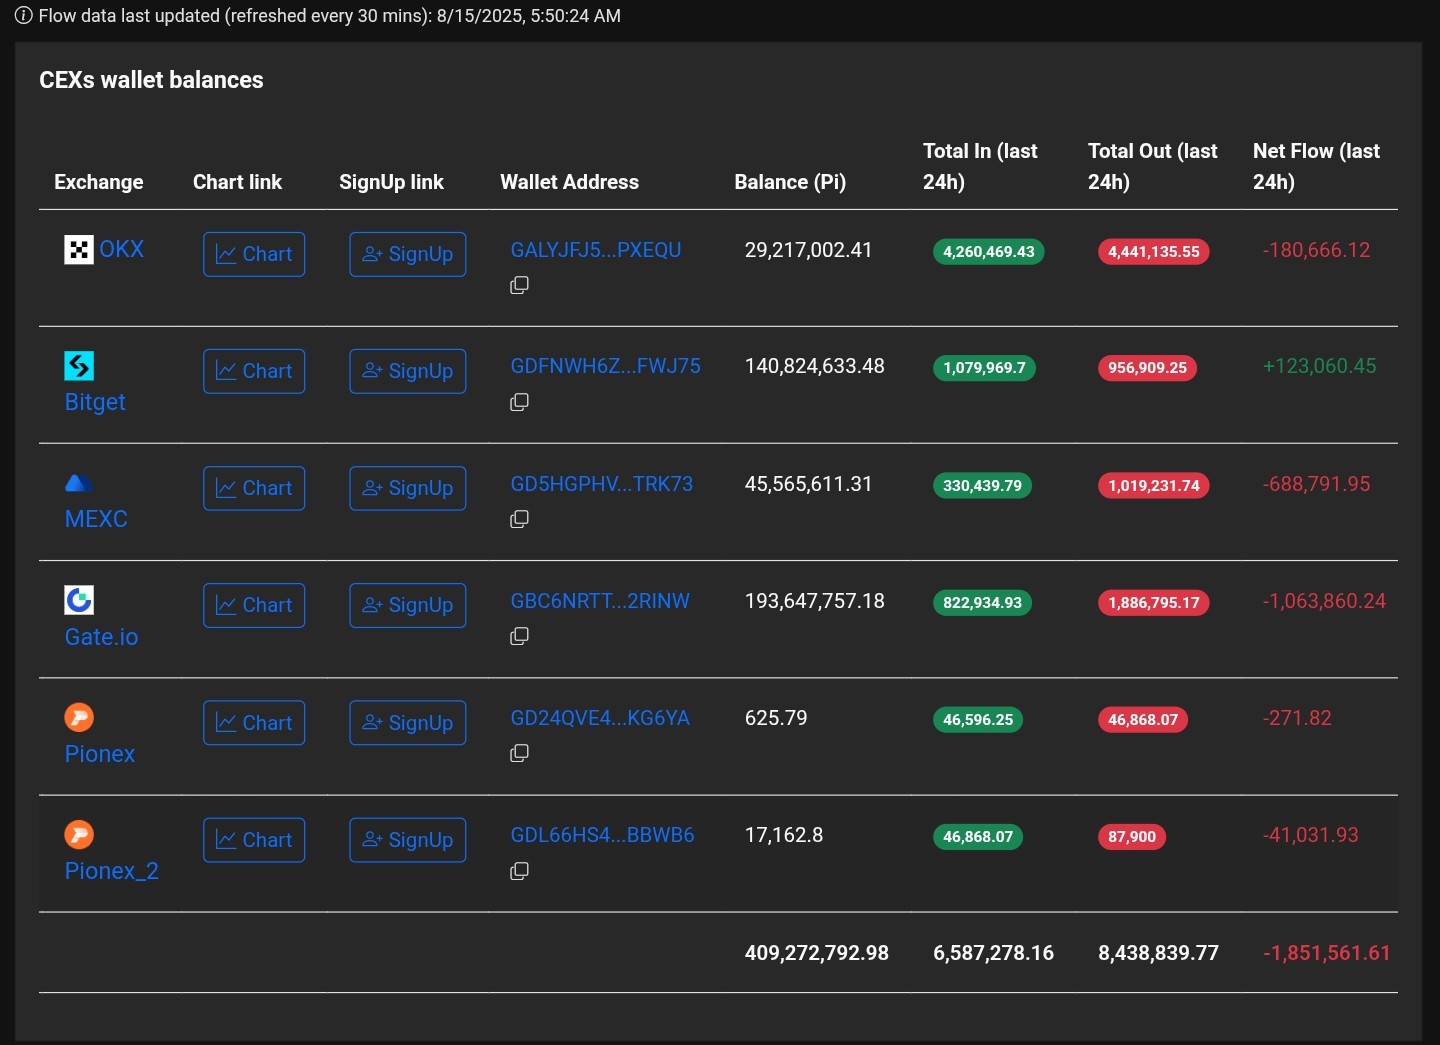Viewport: 1440px width, 1045px height.
Task: Copy the OKX wallet address GALYJFJ5...PXEQU
Action: click(519, 285)
